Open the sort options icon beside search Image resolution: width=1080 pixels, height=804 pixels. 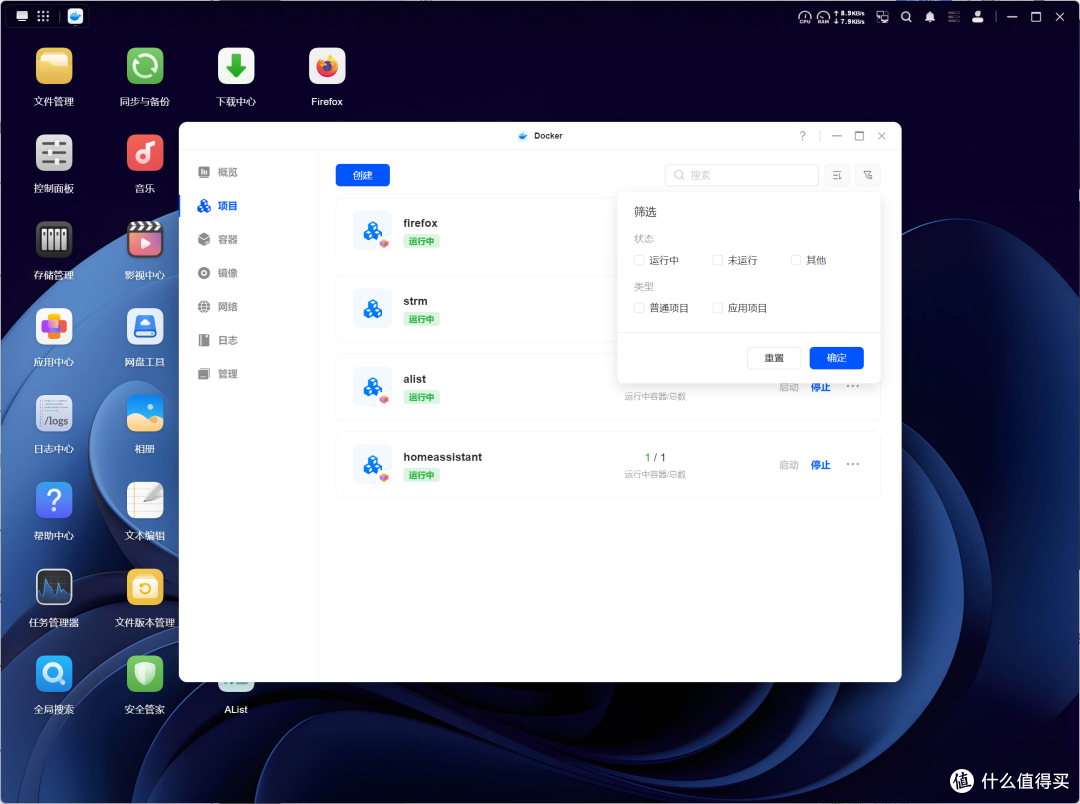pos(837,175)
